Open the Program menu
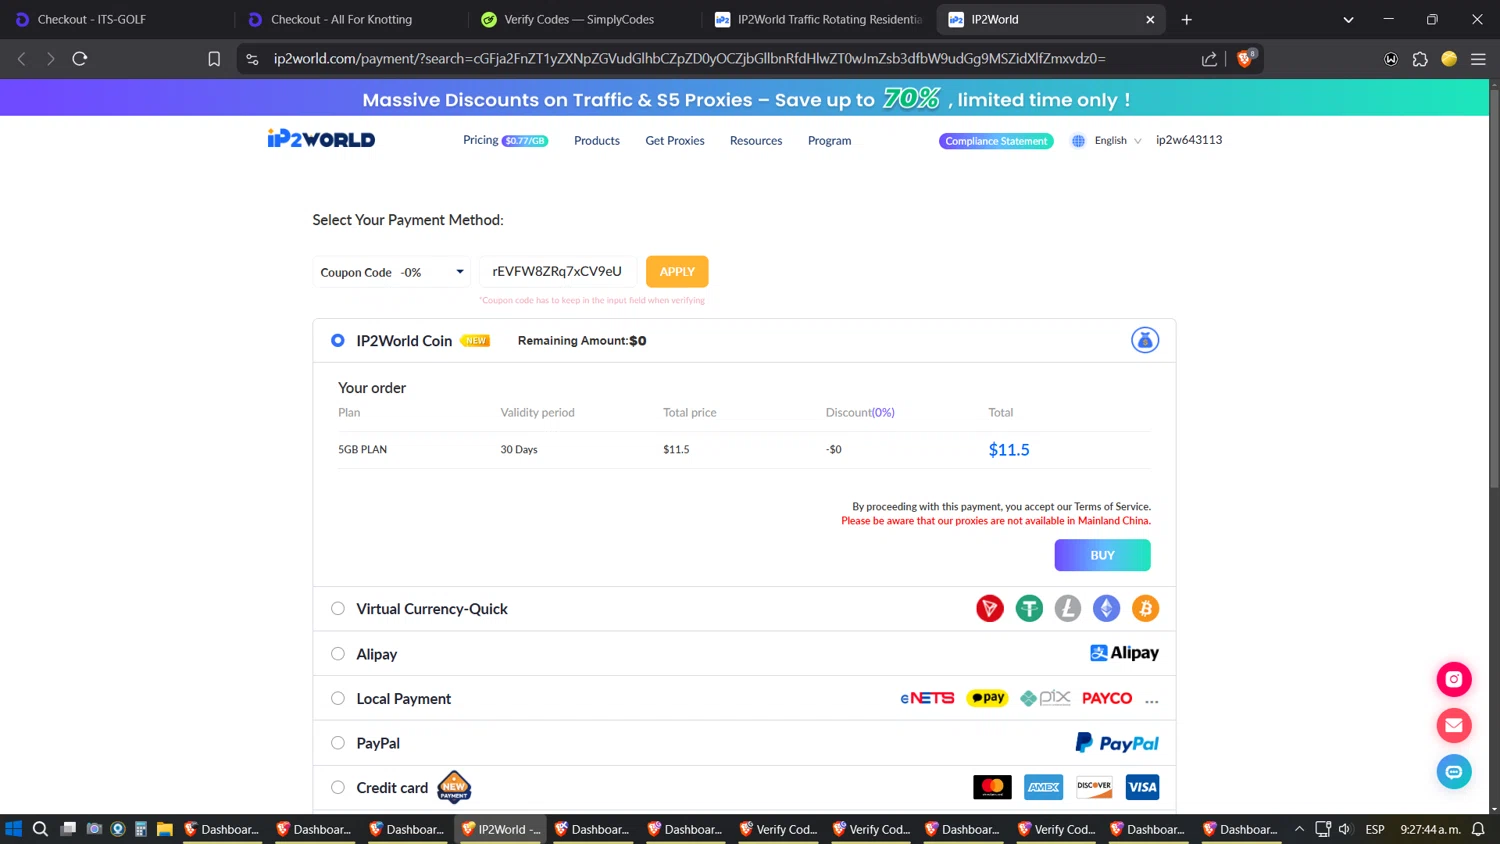The height and width of the screenshot is (844, 1500). point(830,141)
